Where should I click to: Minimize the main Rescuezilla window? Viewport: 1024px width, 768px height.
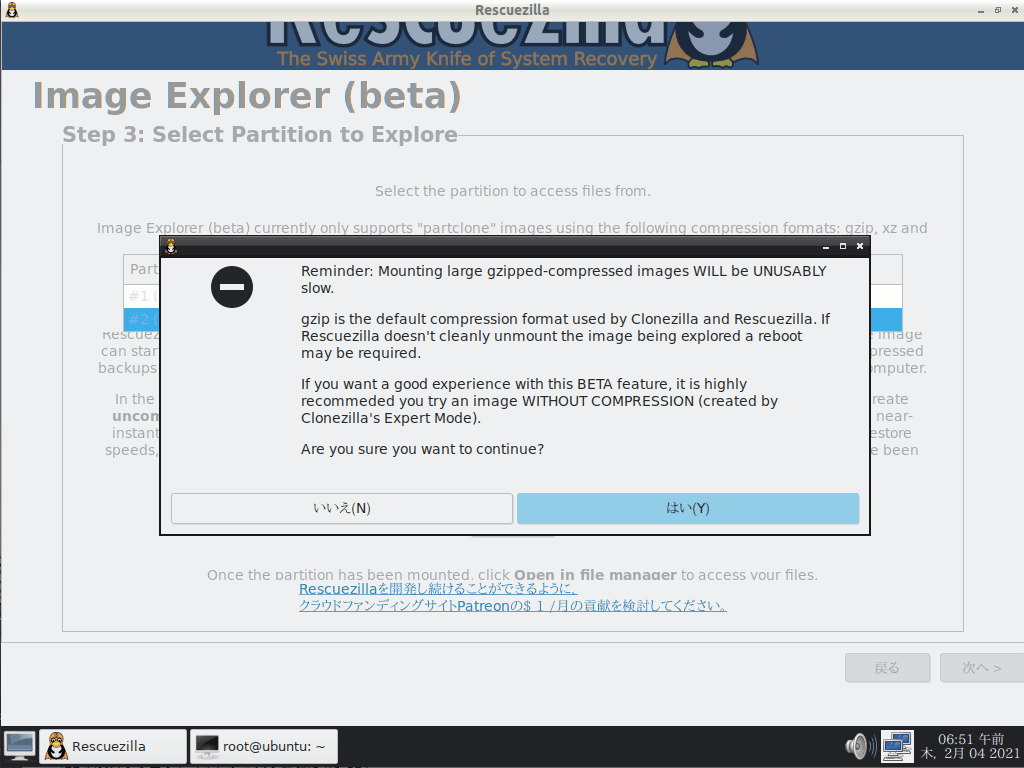[981, 10]
